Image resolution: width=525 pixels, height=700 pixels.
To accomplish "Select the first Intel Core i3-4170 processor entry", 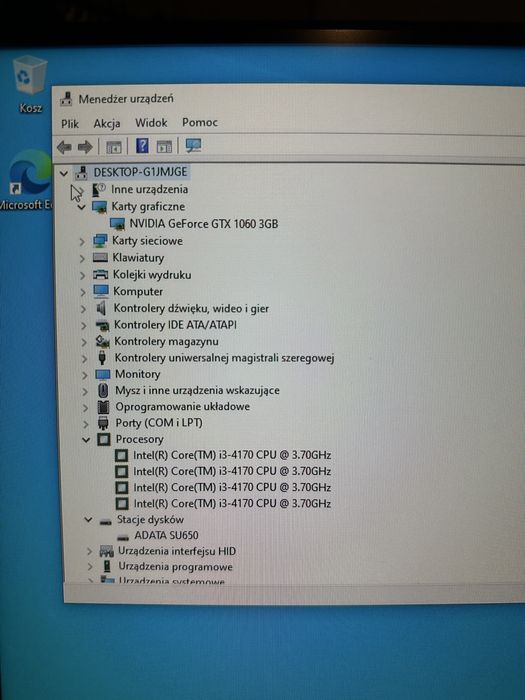I will click(232, 455).
